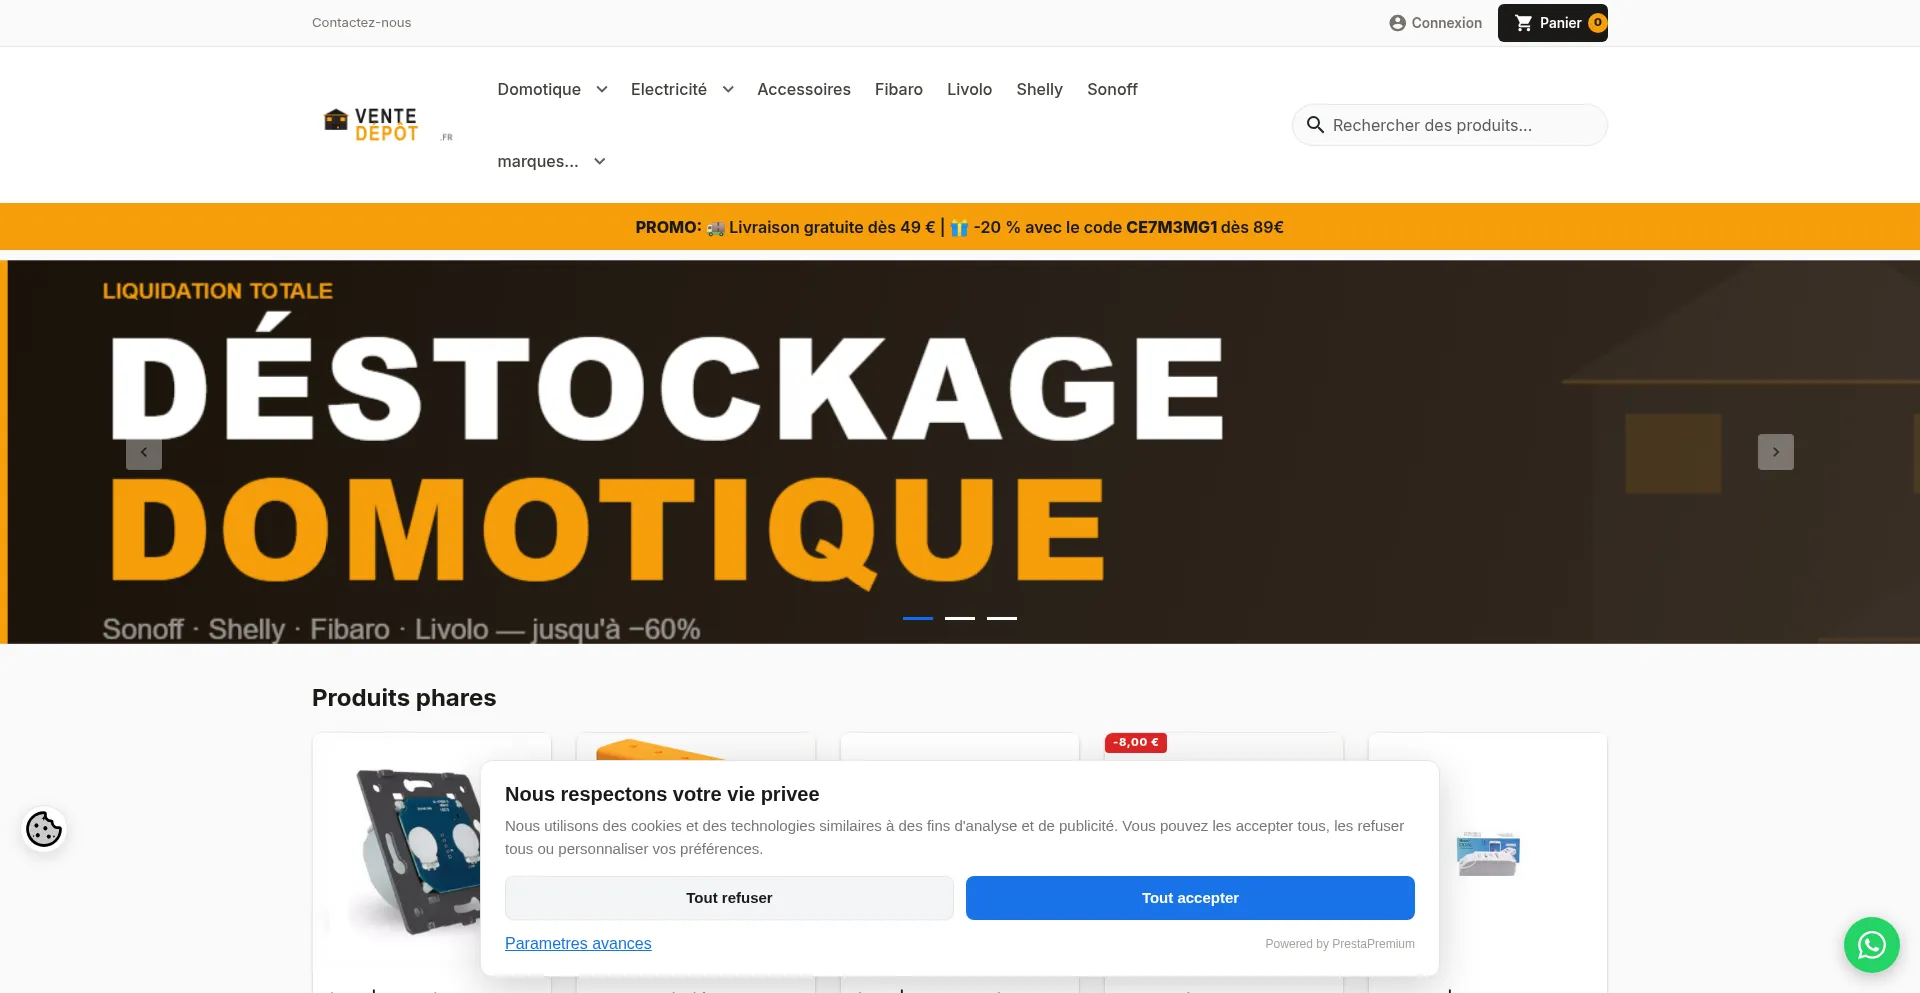Go to previous carousel slide
Viewport: 1920px width, 993px height.
click(144, 452)
